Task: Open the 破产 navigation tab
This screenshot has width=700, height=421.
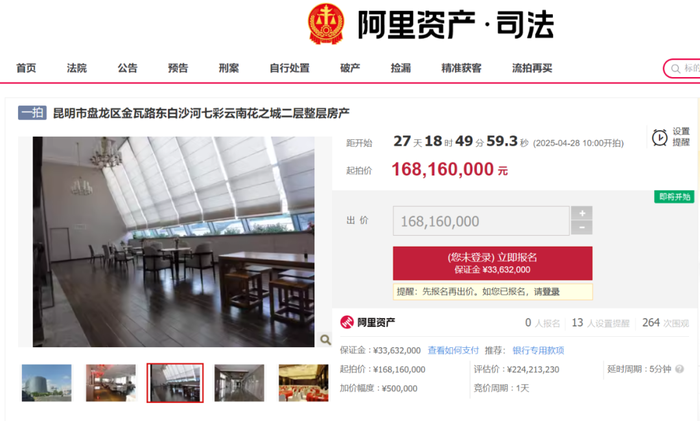Action: point(350,68)
